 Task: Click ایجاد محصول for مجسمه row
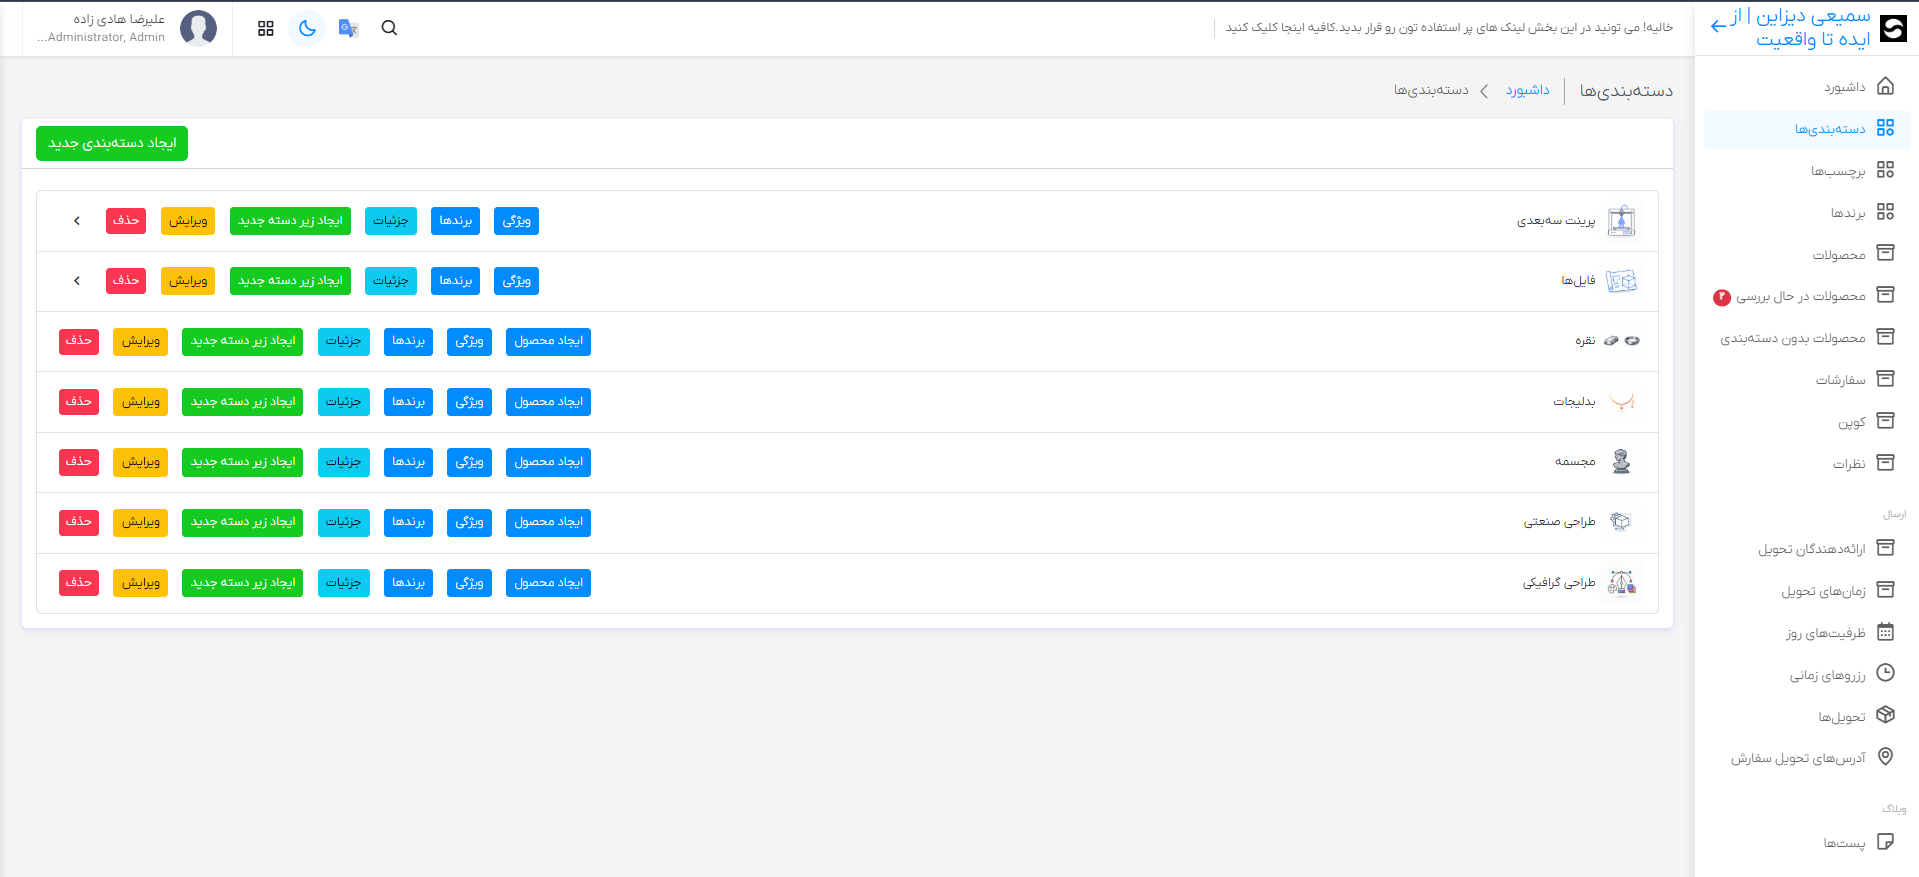coord(548,462)
